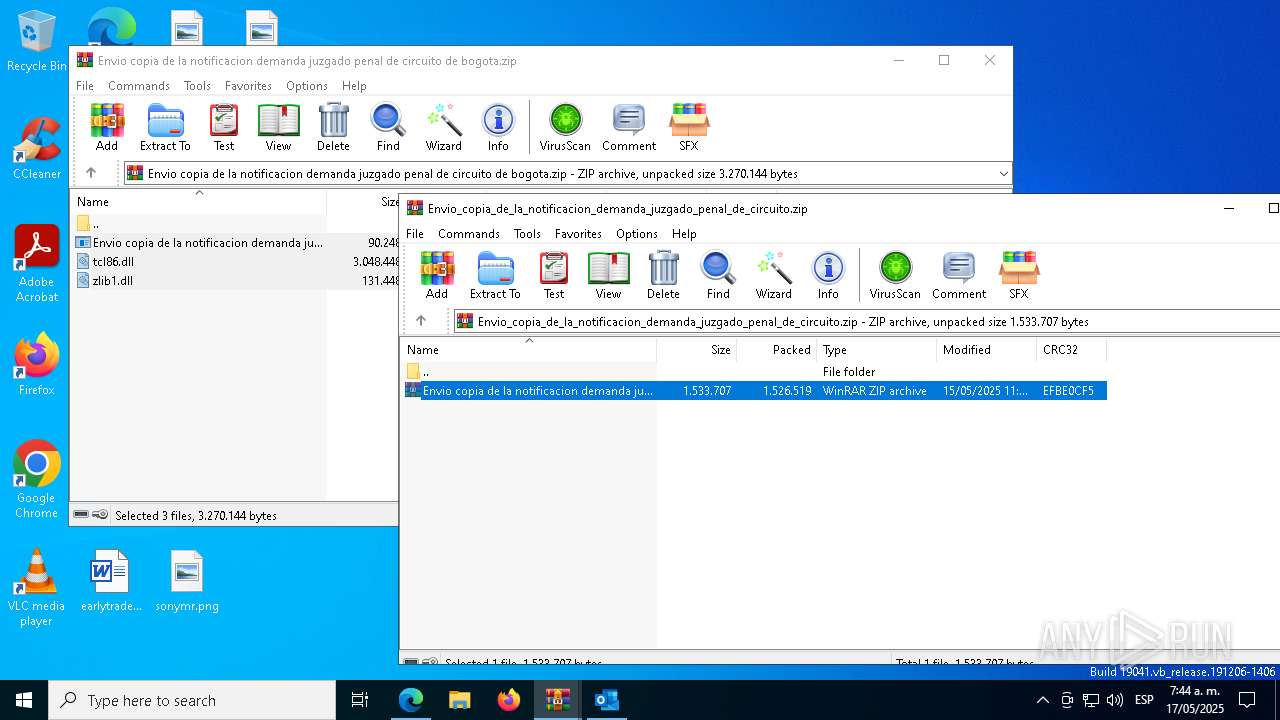
Task: Click SFX icon in front WinRAR window
Action: click(x=1019, y=275)
